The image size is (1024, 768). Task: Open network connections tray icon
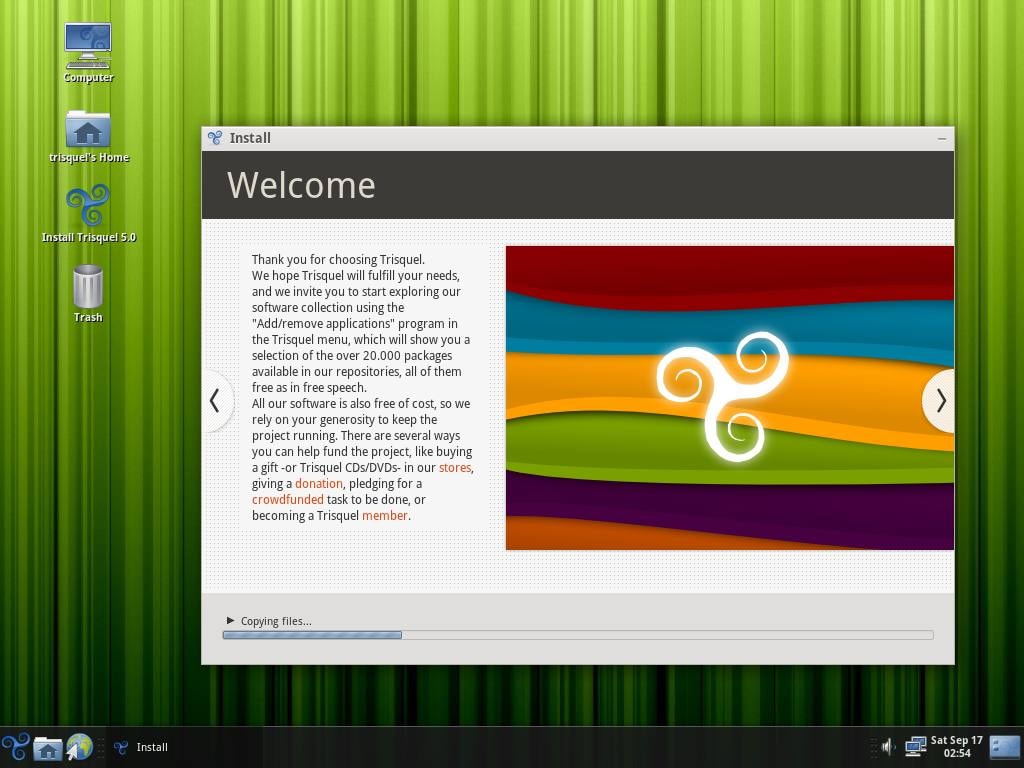click(915, 746)
